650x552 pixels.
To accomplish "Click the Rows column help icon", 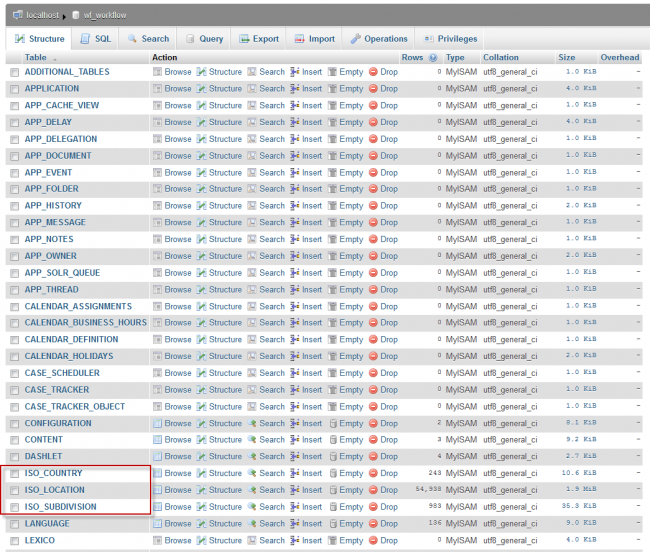I will click(433, 57).
